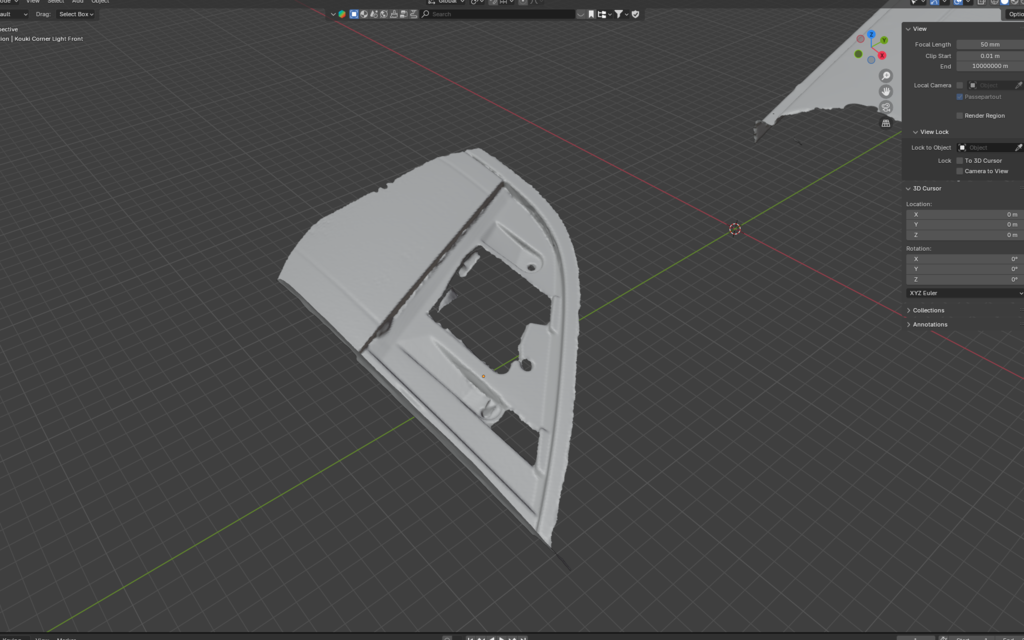Click the Focal Length 50 mm field
Viewport: 1024px width, 640px height.
(x=990, y=44)
